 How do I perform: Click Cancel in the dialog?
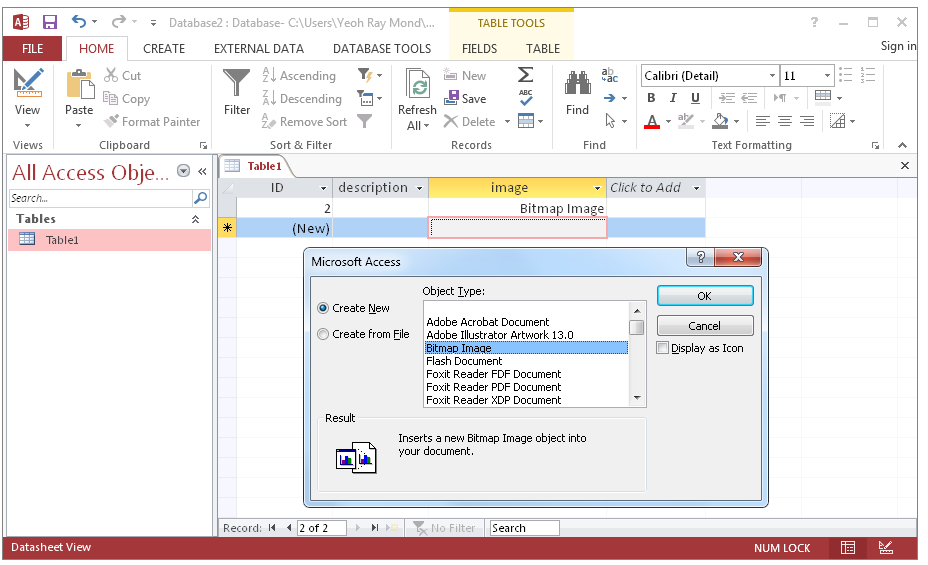click(705, 326)
